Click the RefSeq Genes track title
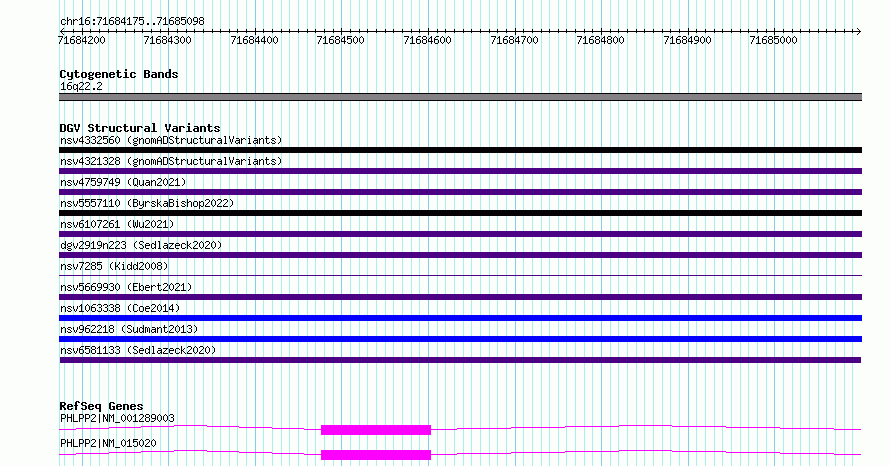 tap(101, 406)
